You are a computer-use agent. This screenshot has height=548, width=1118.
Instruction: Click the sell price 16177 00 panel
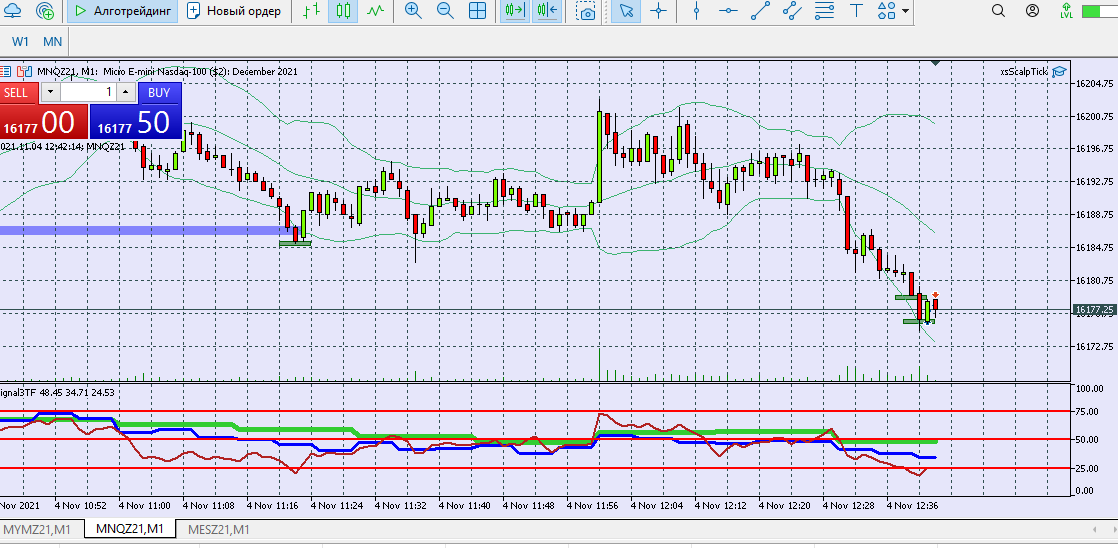coord(43,122)
